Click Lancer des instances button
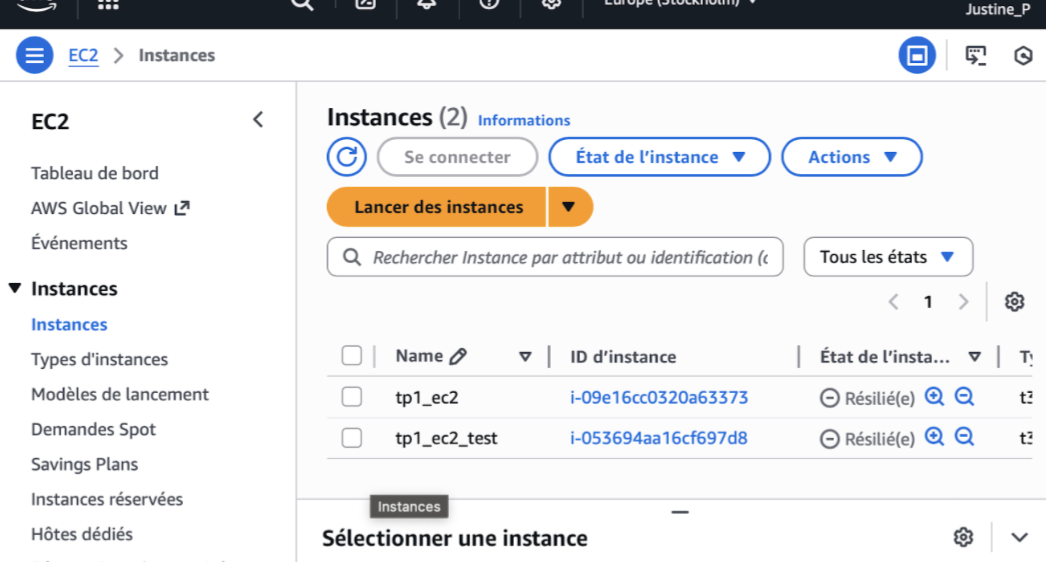The width and height of the screenshot is (1046, 562). point(437,207)
